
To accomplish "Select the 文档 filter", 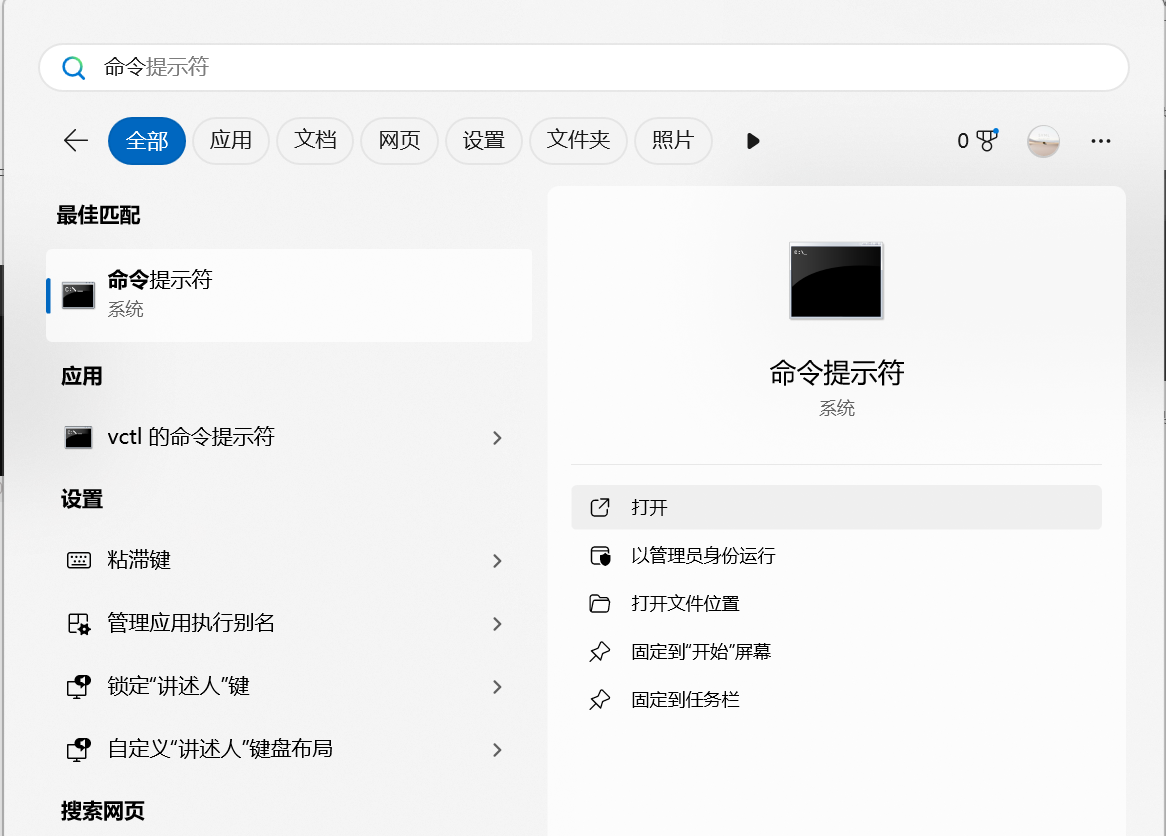I will (315, 141).
